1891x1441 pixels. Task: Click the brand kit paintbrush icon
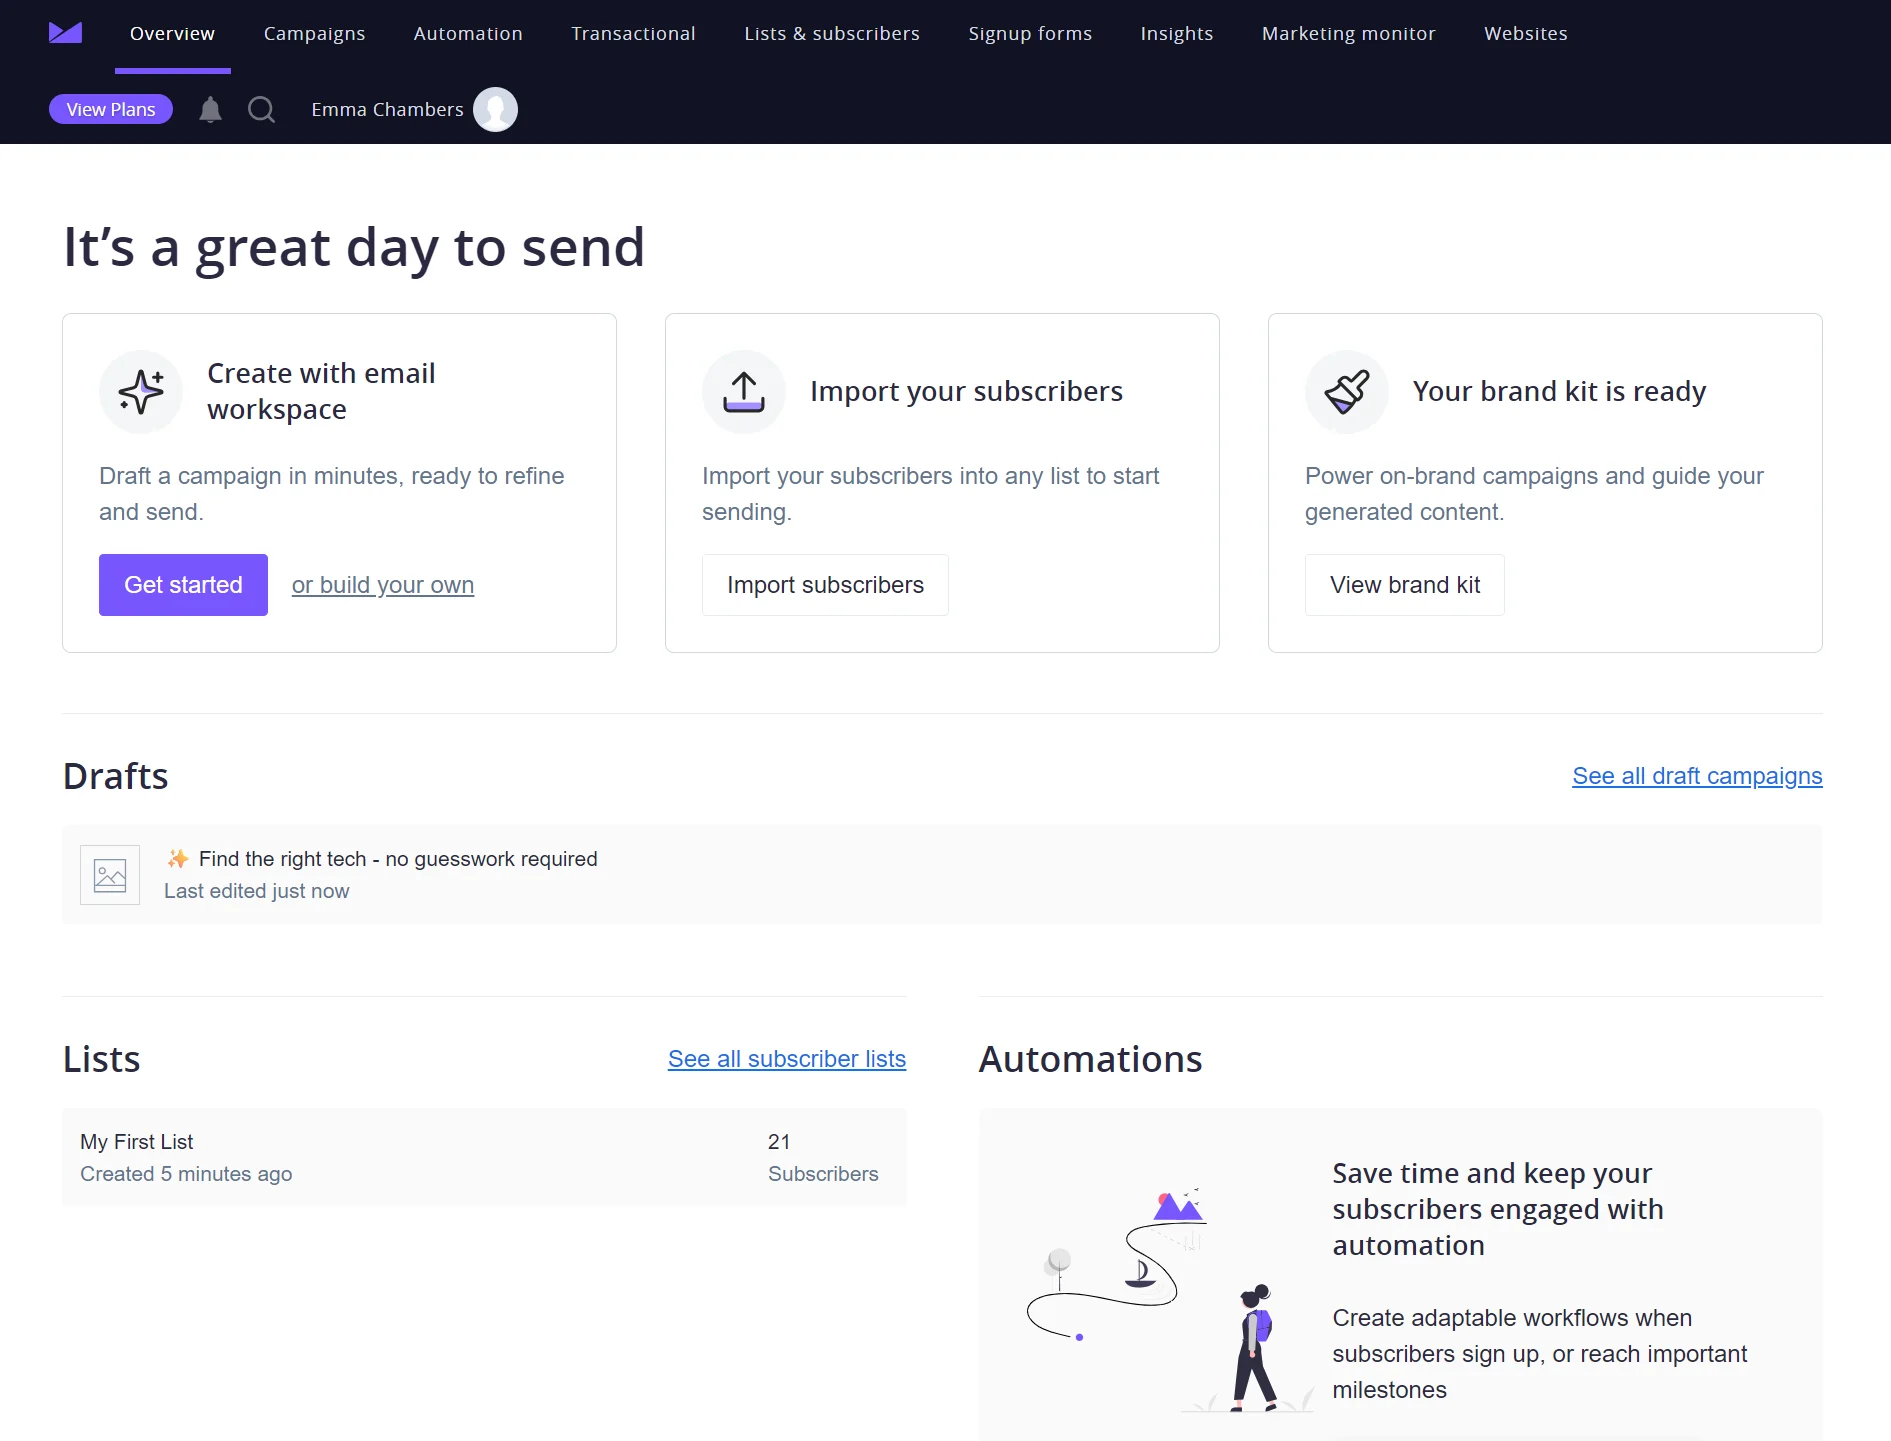[1347, 391]
